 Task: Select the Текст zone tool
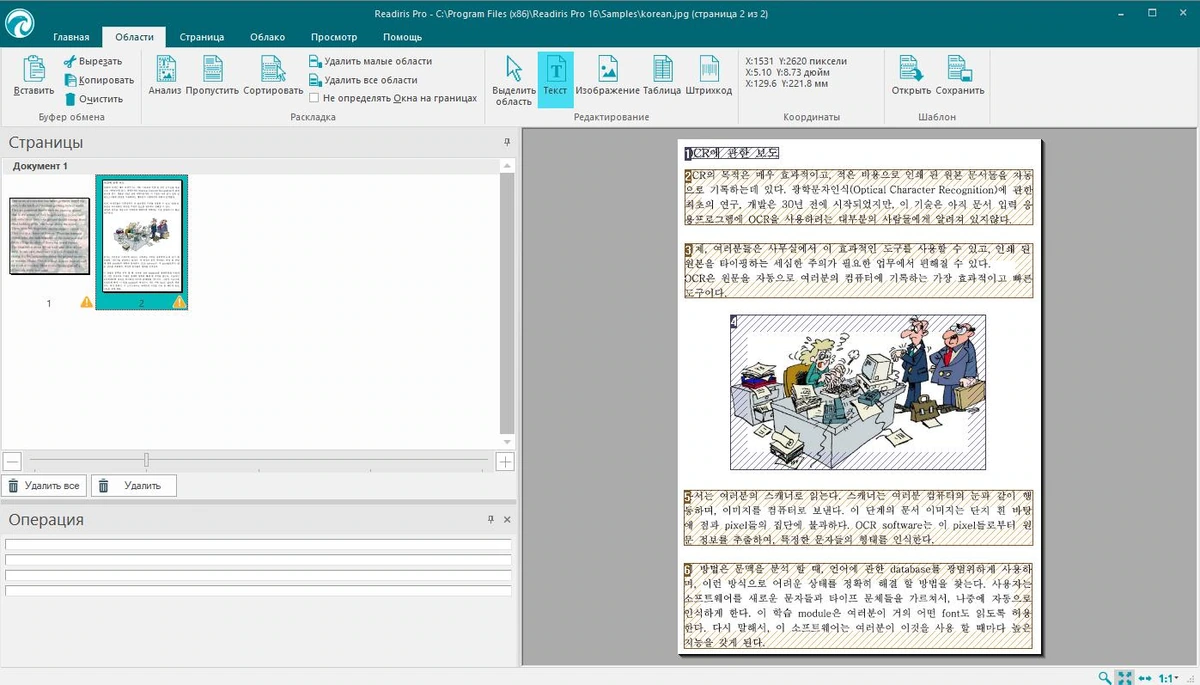555,78
